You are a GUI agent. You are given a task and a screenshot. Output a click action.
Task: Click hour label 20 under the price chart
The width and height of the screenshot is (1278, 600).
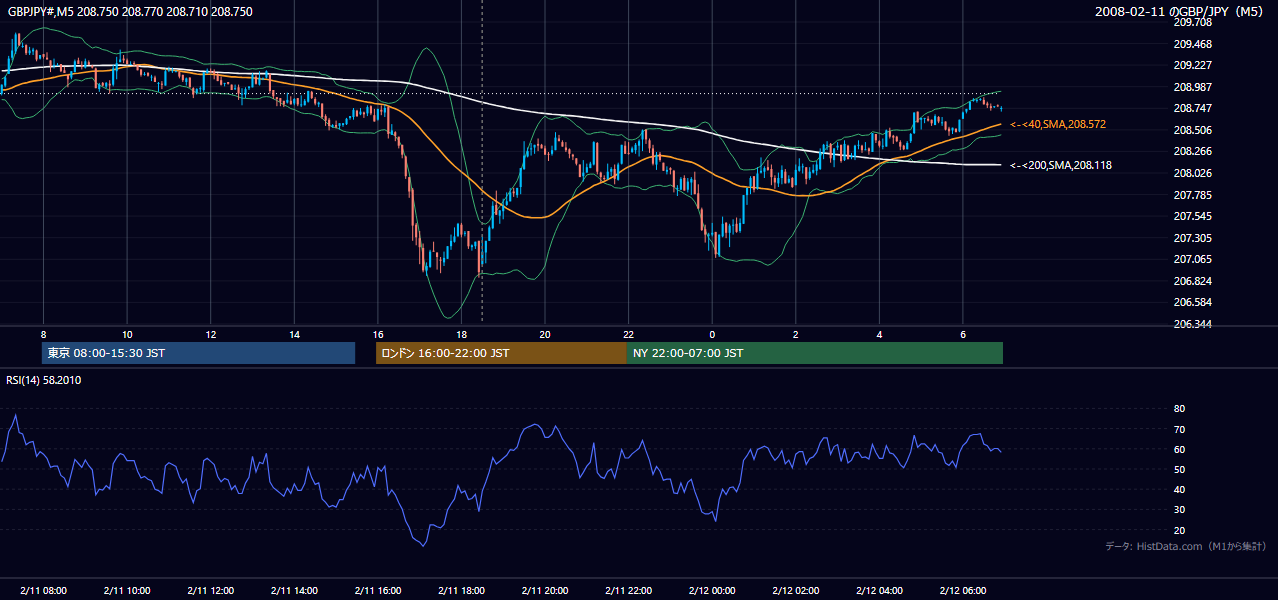pos(545,334)
